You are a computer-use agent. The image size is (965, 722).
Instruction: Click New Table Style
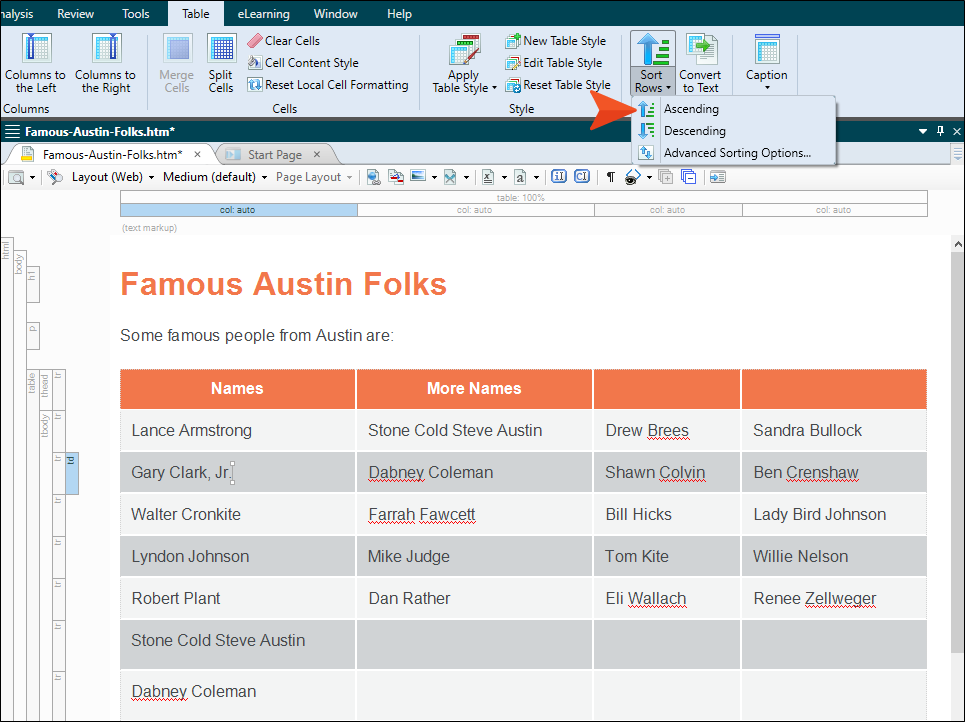click(x=556, y=41)
